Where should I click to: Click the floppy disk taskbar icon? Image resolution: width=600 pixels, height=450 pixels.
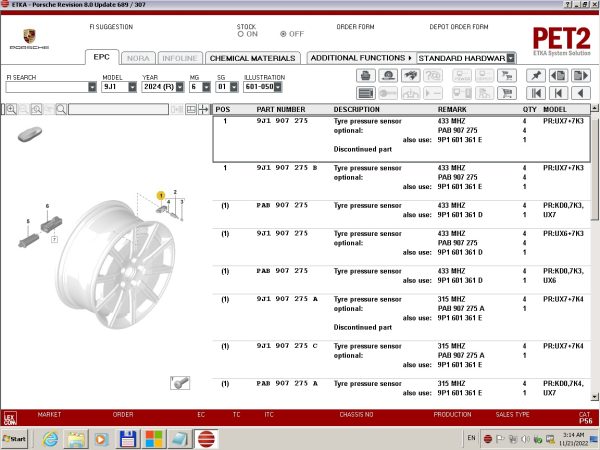pyautogui.click(x=128, y=439)
